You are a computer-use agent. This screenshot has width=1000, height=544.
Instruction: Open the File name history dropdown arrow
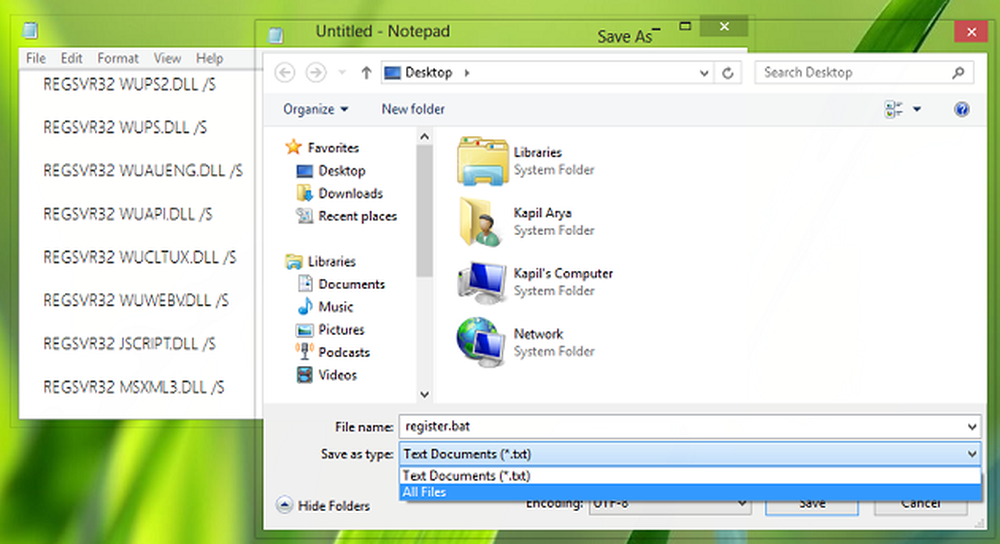tap(973, 427)
